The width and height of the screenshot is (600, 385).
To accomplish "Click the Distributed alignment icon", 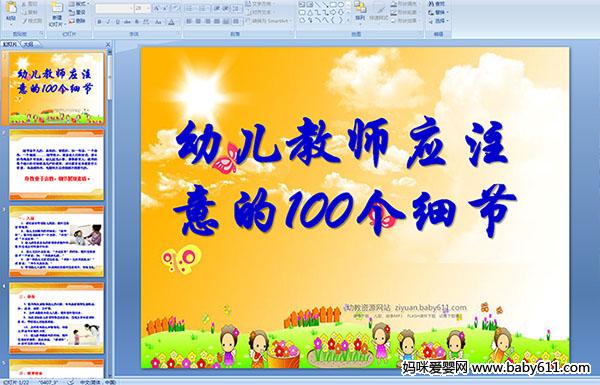I will [x=226, y=21].
